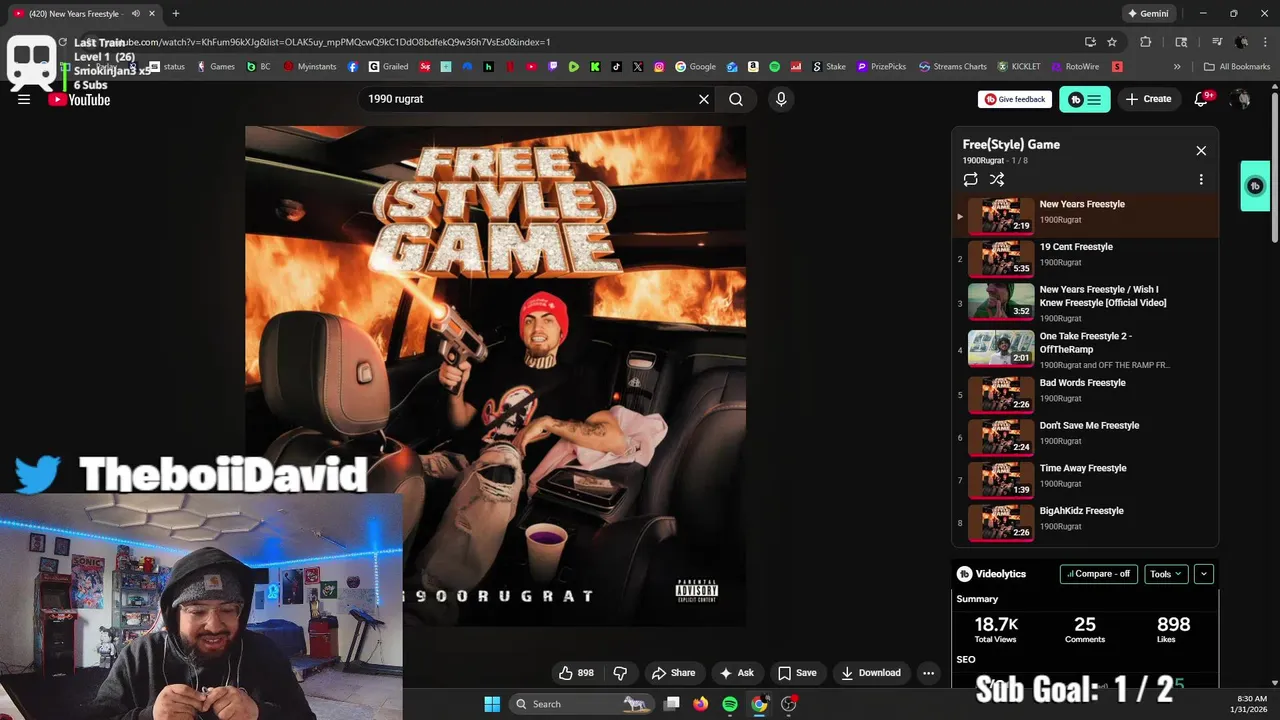
Task: Bookmark this page with the star icon
Action: [1112, 42]
